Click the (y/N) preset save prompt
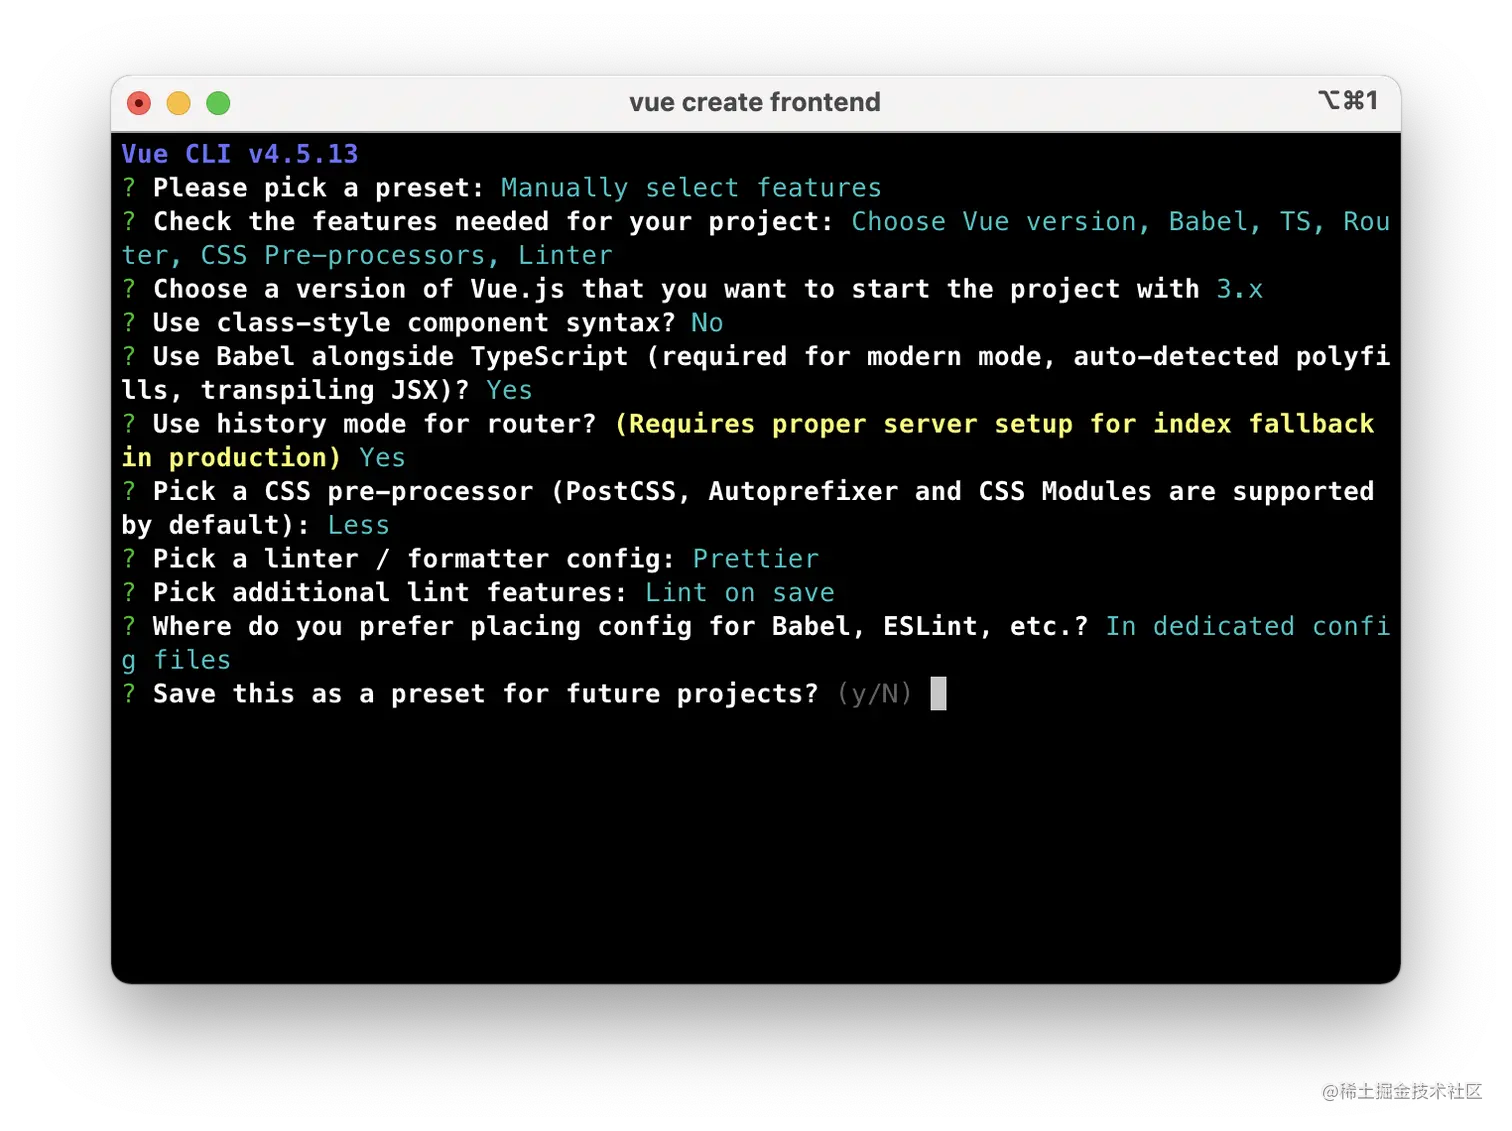Viewport: 1512px width, 1131px height. (x=874, y=693)
